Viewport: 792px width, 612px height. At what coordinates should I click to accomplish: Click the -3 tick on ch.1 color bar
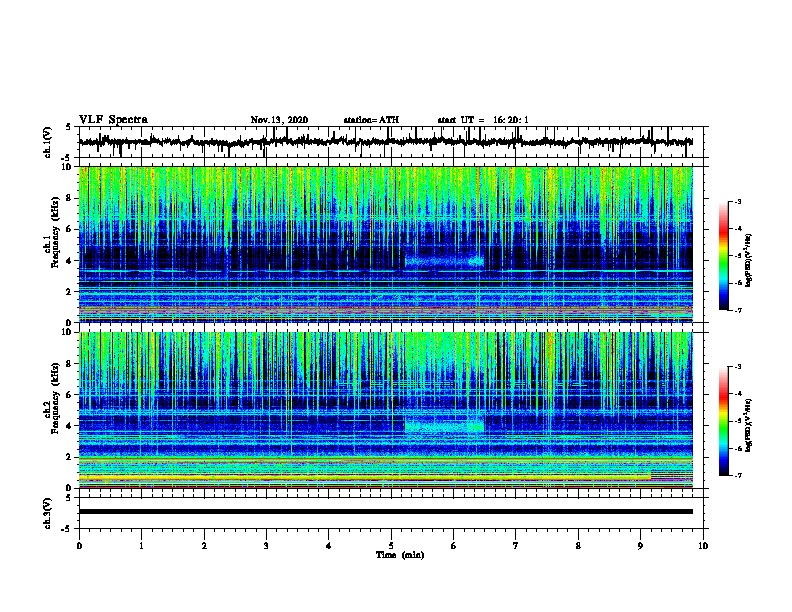(x=738, y=201)
